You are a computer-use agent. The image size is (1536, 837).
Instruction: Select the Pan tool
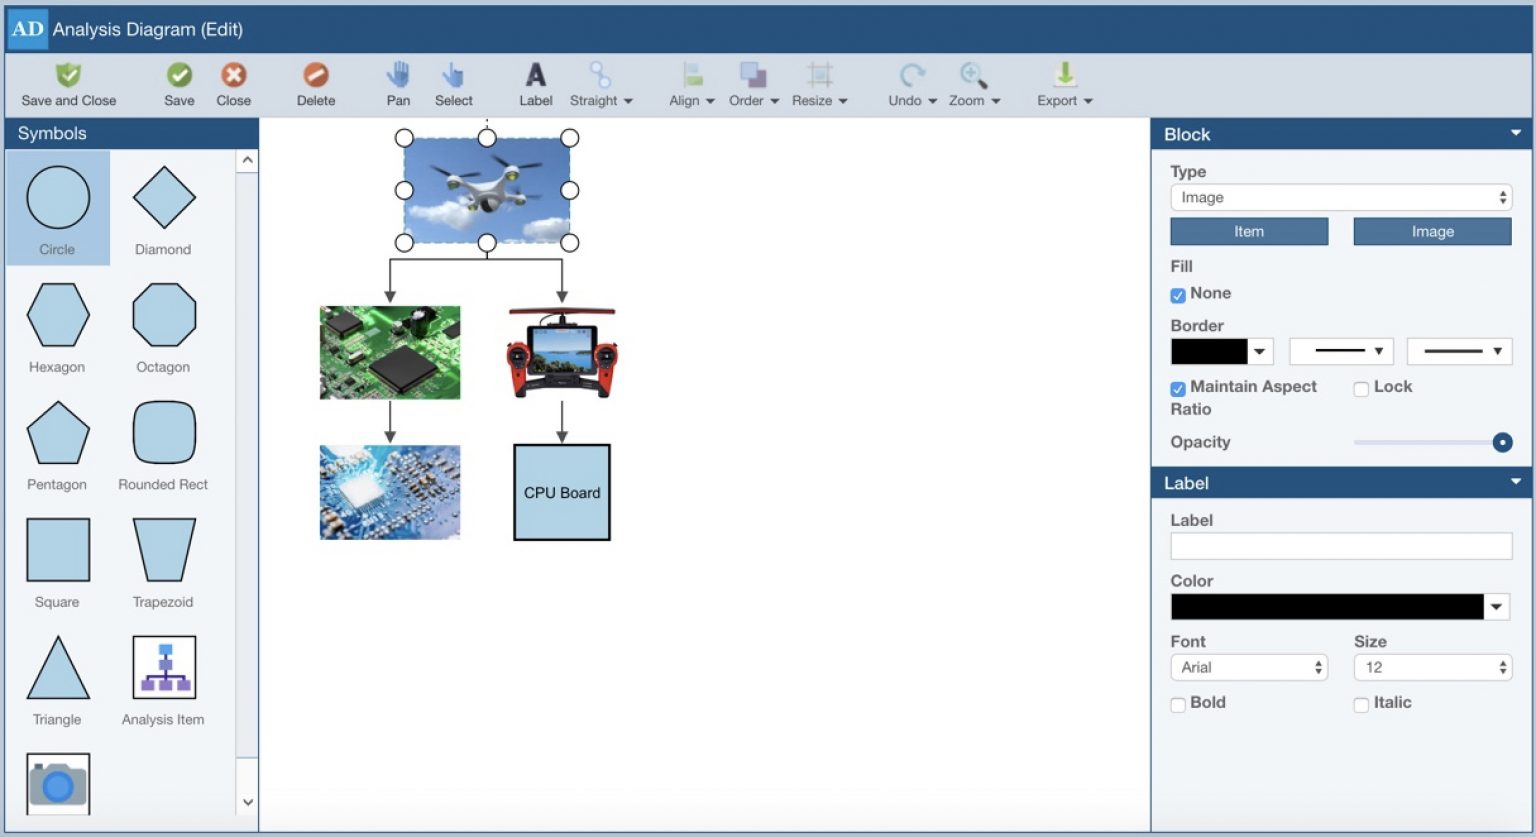click(397, 84)
